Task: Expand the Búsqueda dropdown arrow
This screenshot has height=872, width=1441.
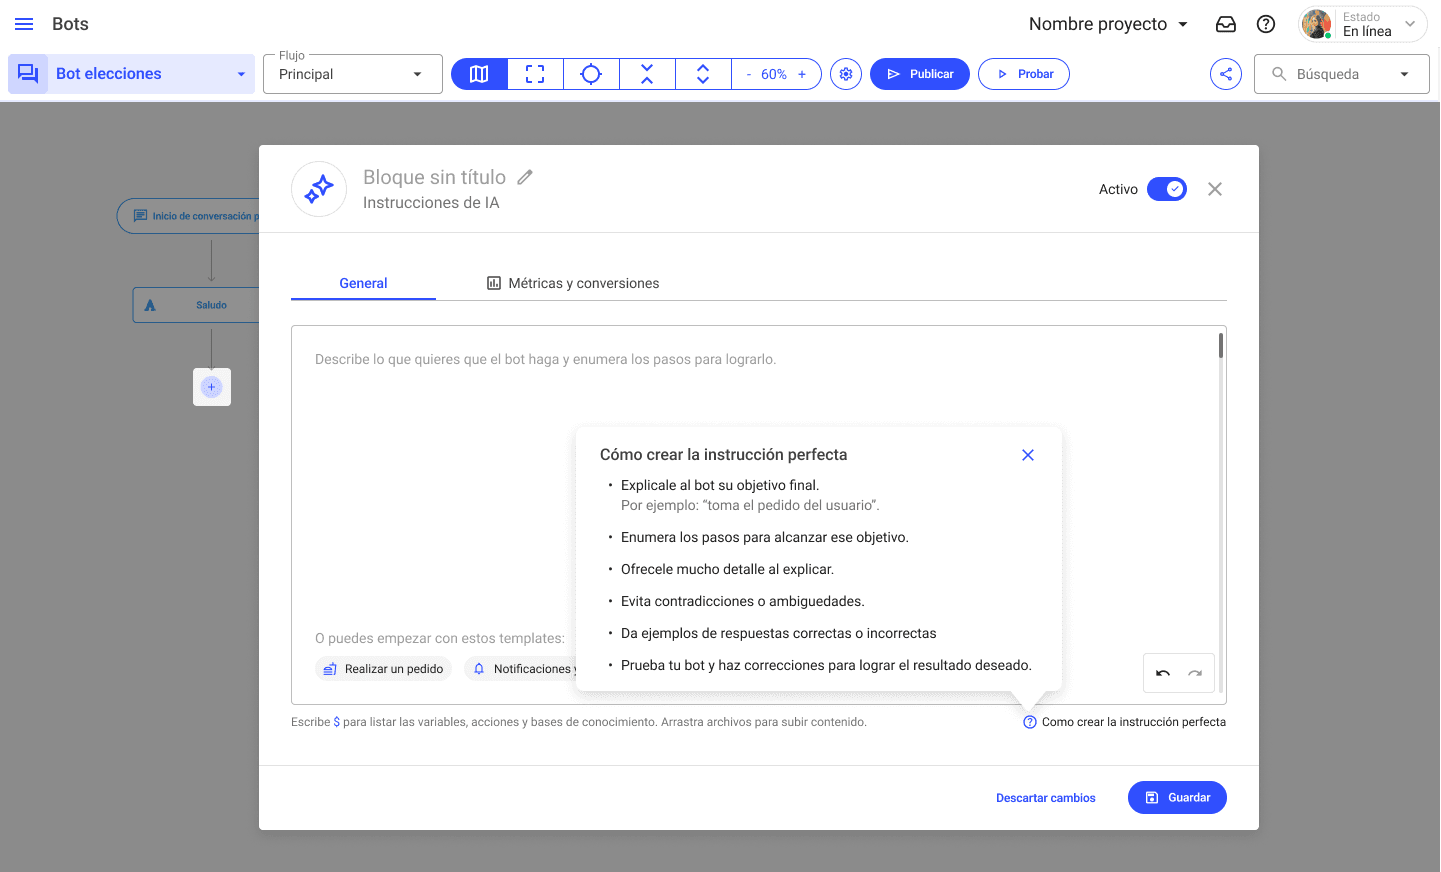Action: [x=1405, y=74]
